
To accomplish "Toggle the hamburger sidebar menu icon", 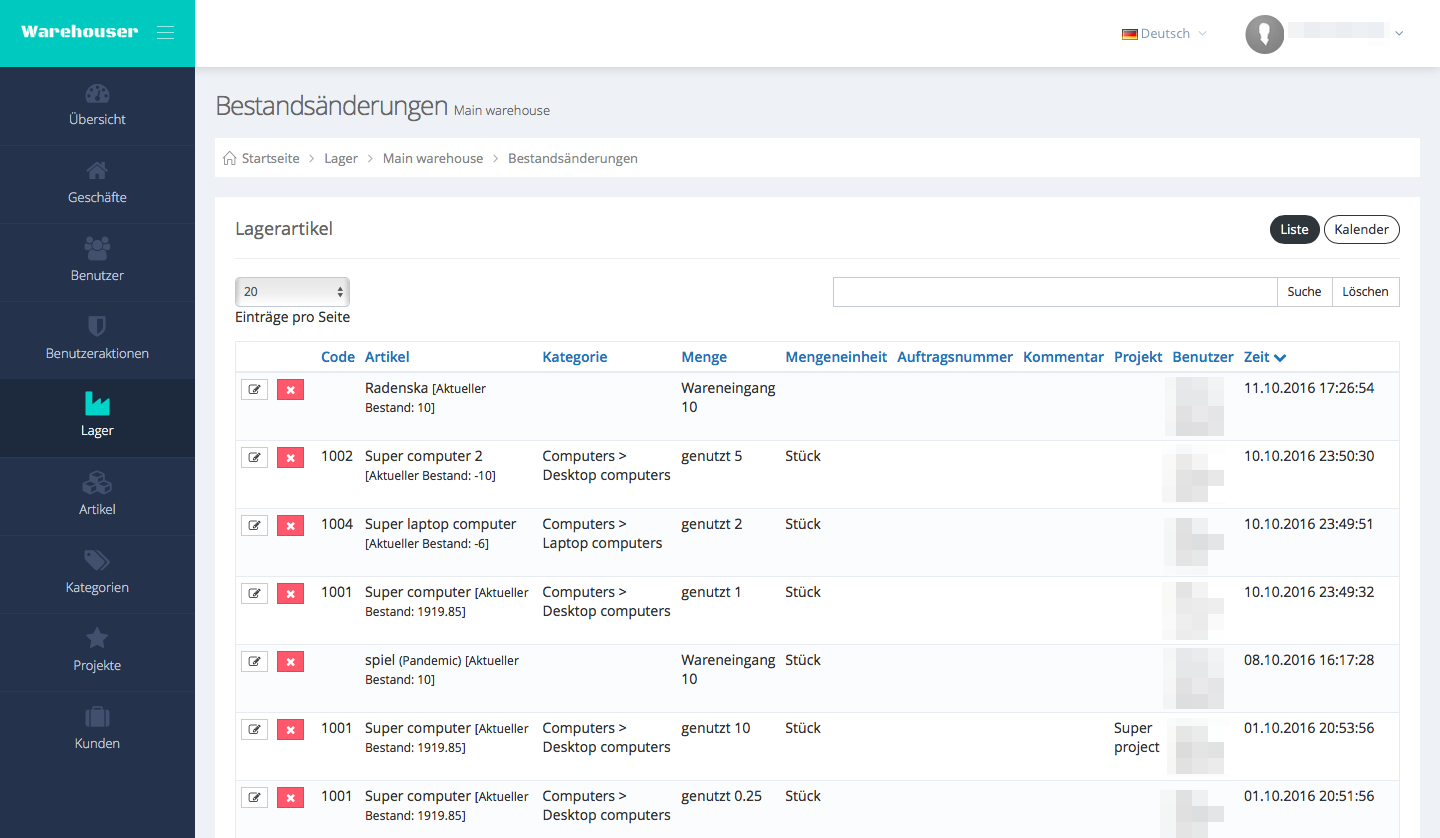I will coord(165,33).
